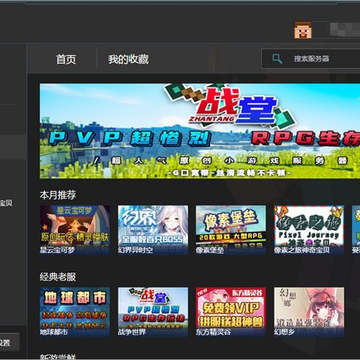Focus the 搜索服务器 search field

(311, 59)
